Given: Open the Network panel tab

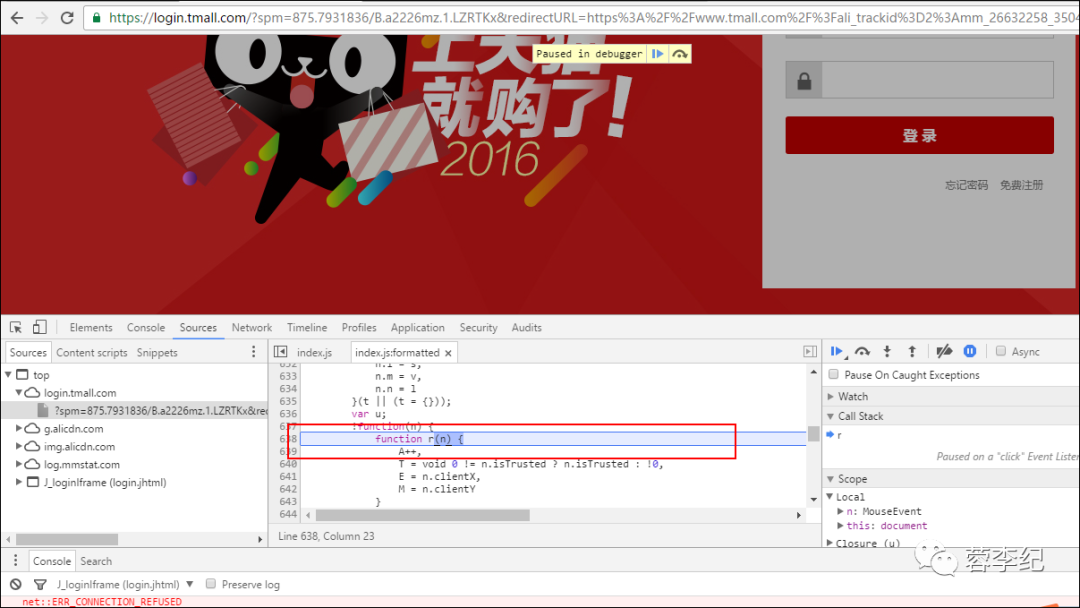Looking at the screenshot, I should click(x=252, y=328).
